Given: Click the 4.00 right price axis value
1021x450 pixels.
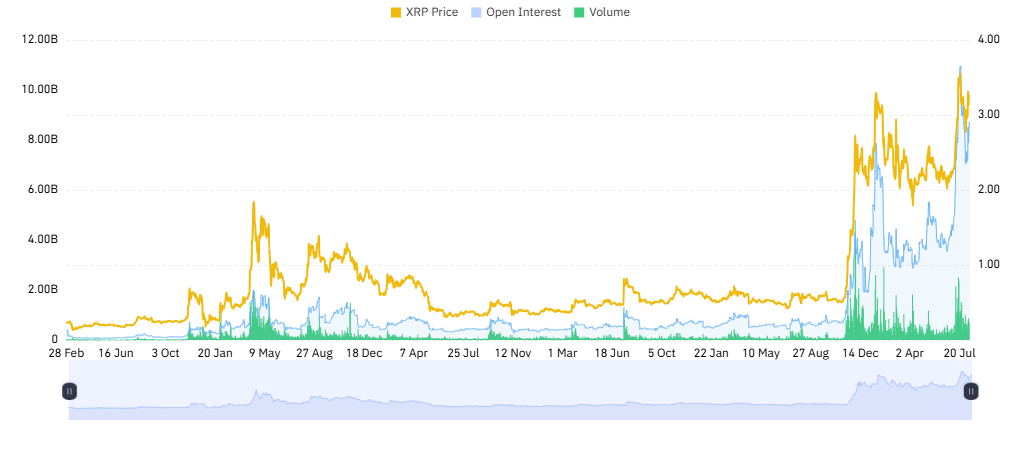Looking at the screenshot, I should tap(988, 40).
